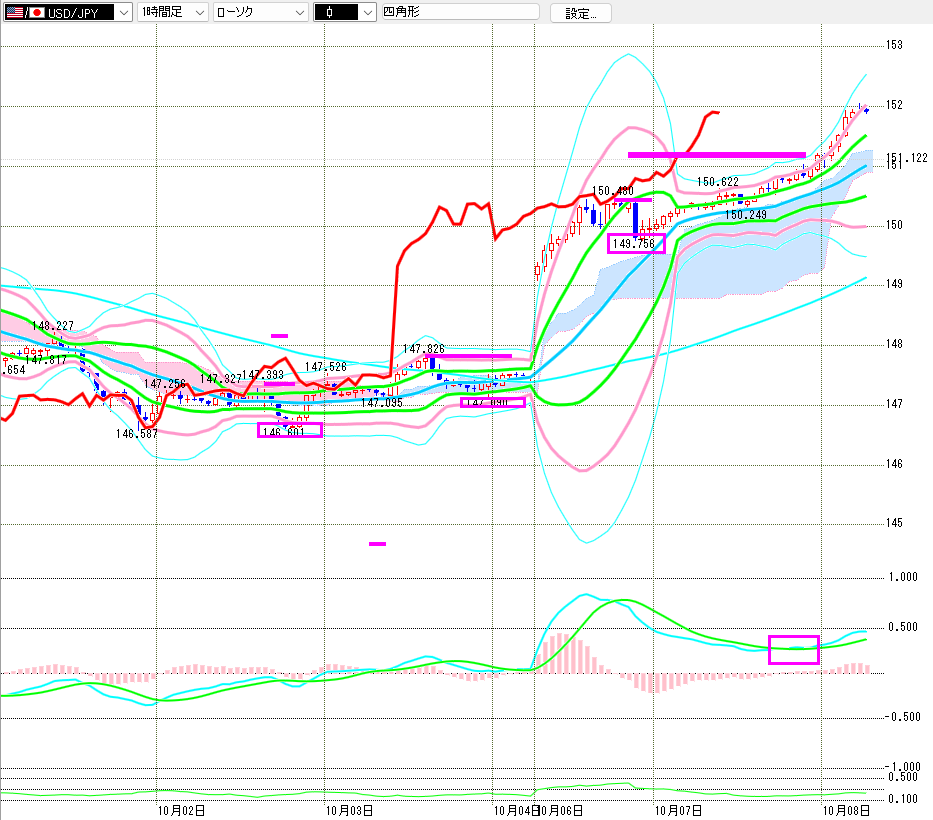Open the USD/JPY currency pair dropdown

pyautogui.click(x=122, y=13)
